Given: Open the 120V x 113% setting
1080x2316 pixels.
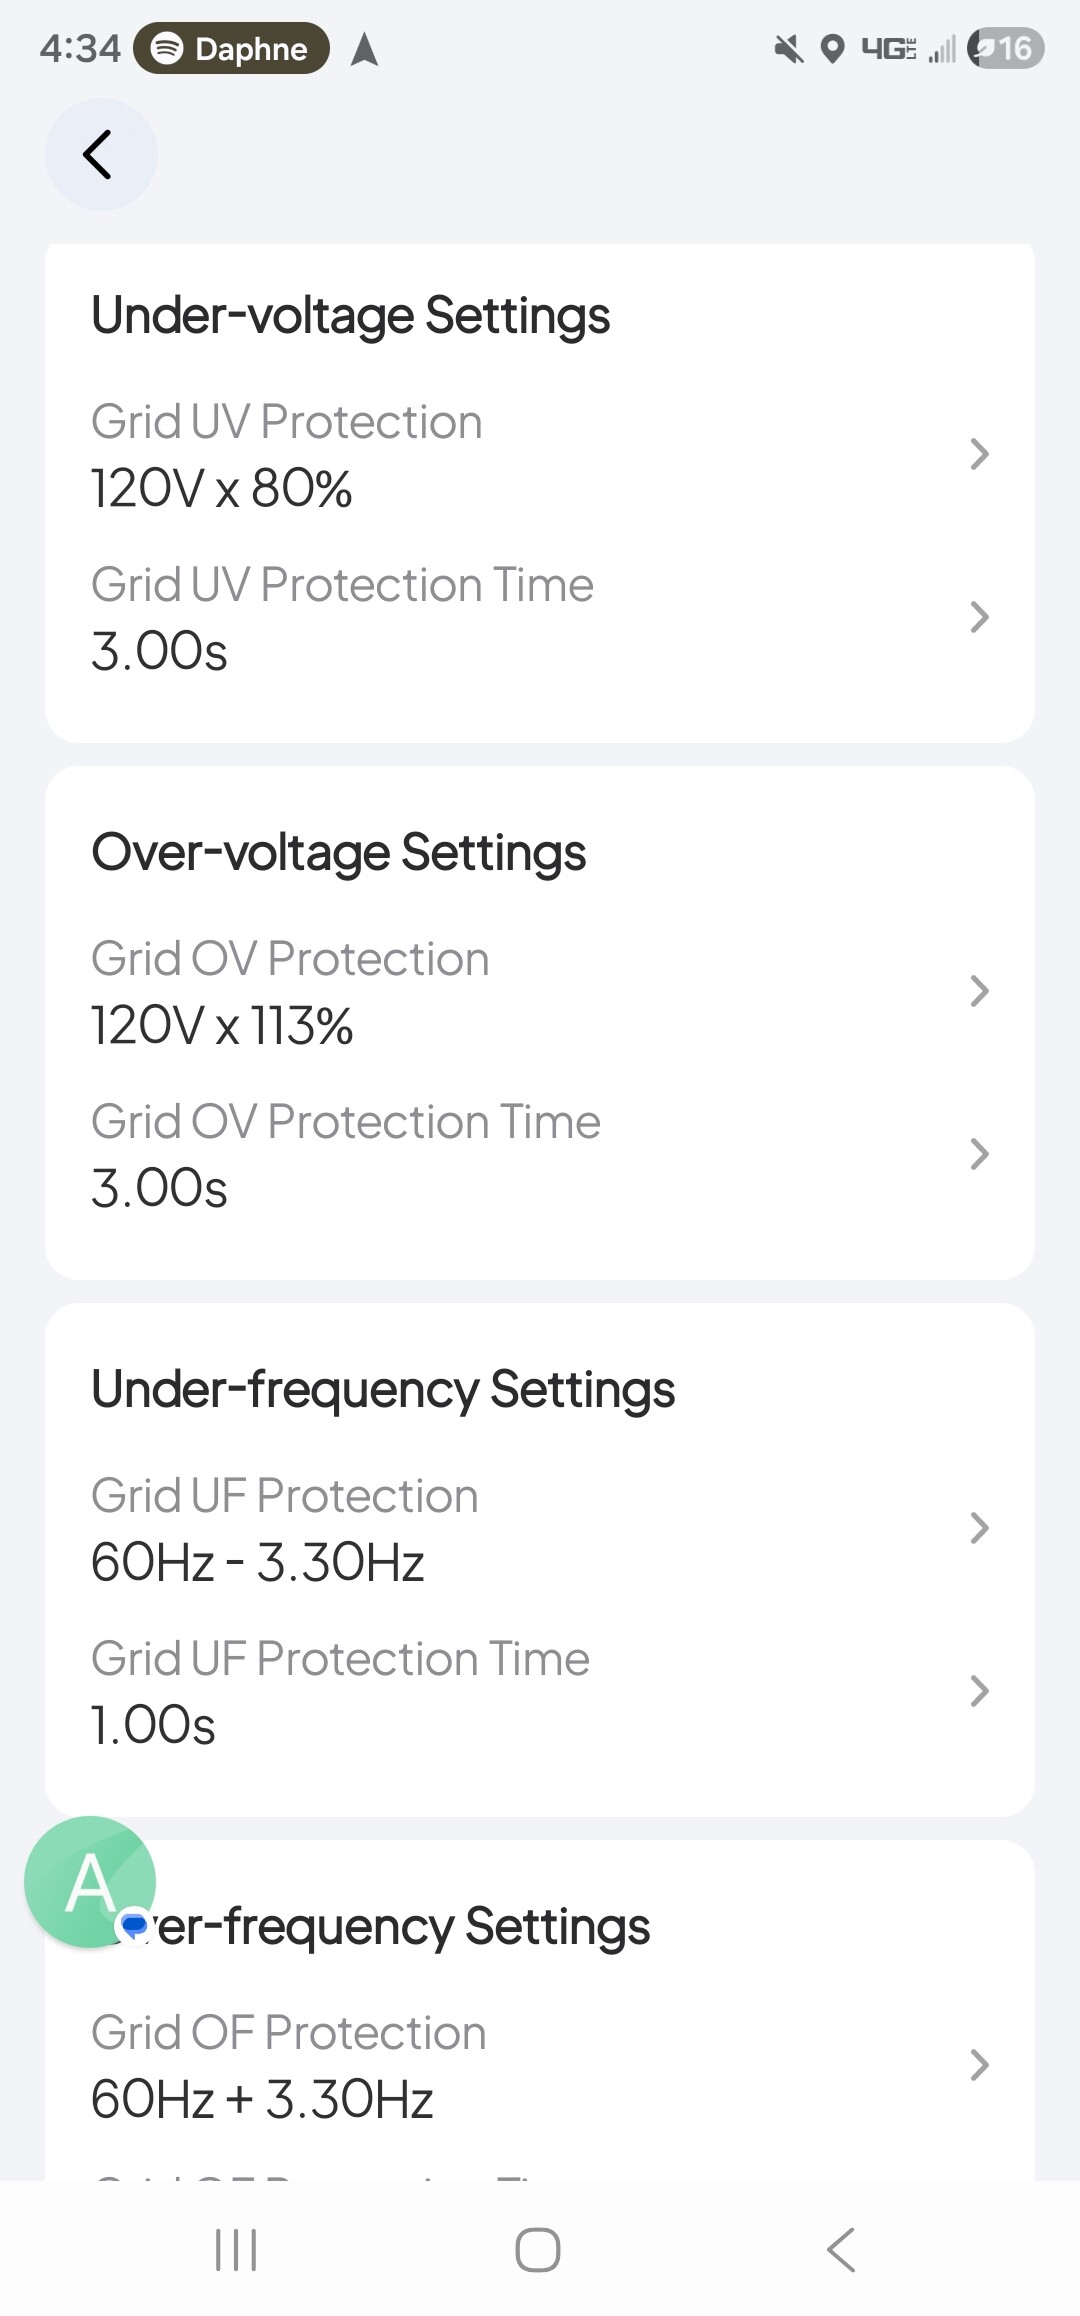Looking at the screenshot, I should pos(222,1026).
